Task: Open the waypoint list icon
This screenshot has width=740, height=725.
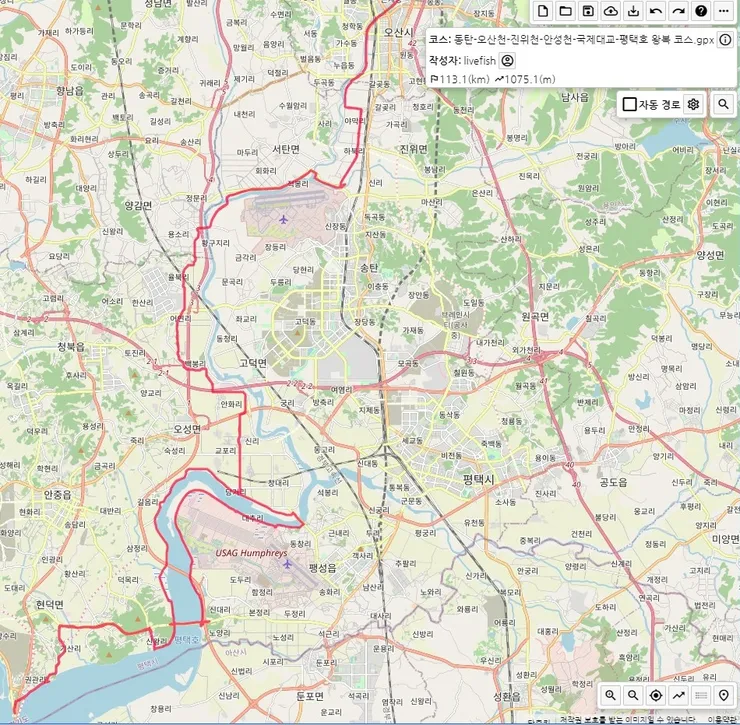Action: pos(701,695)
